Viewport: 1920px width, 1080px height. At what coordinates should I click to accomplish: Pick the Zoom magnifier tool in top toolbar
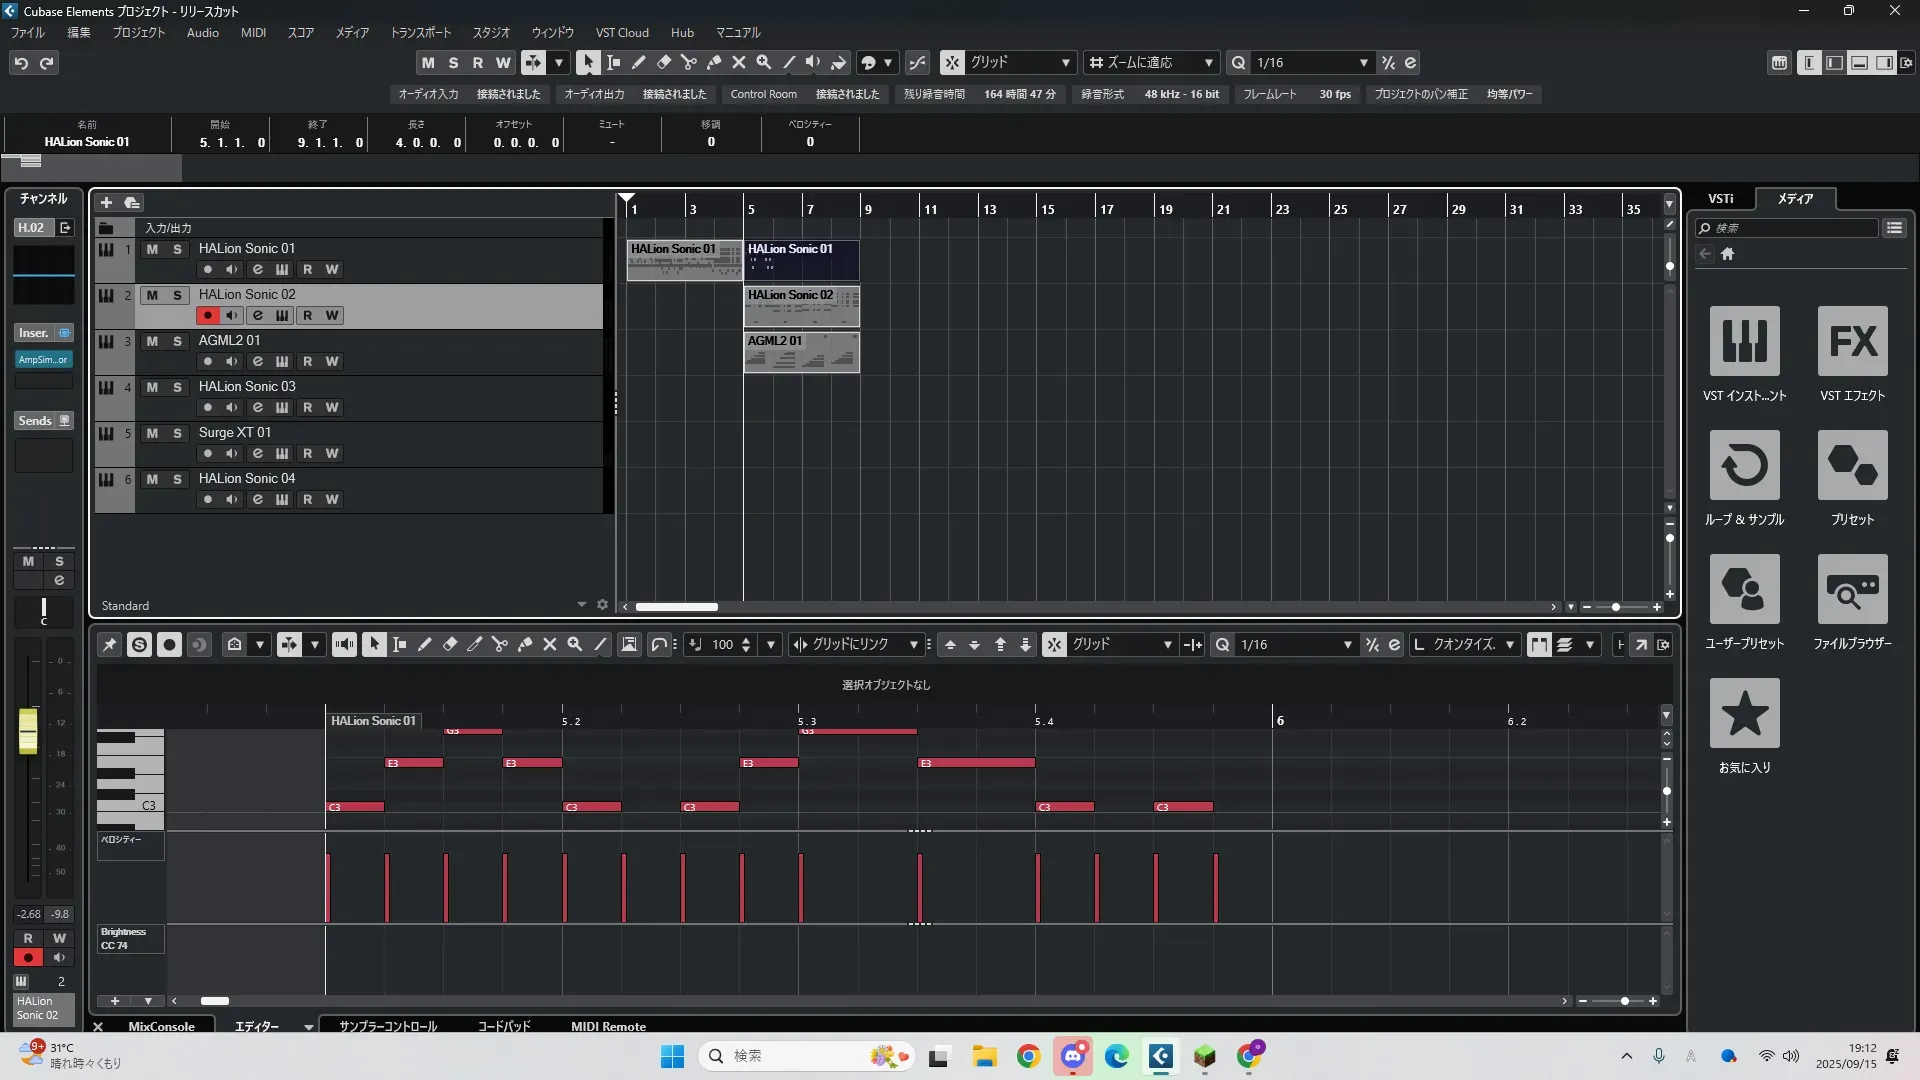[763, 62]
